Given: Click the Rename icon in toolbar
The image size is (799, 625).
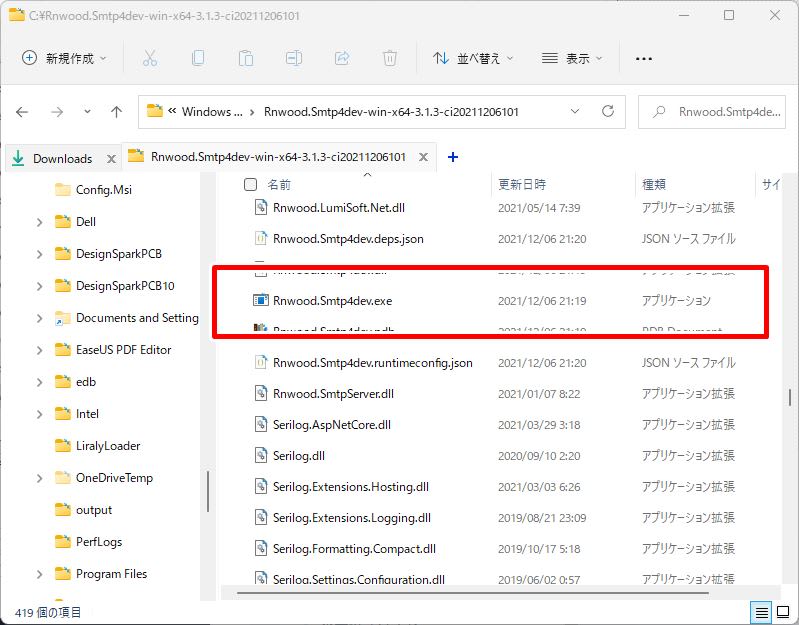Looking at the screenshot, I should [294, 58].
